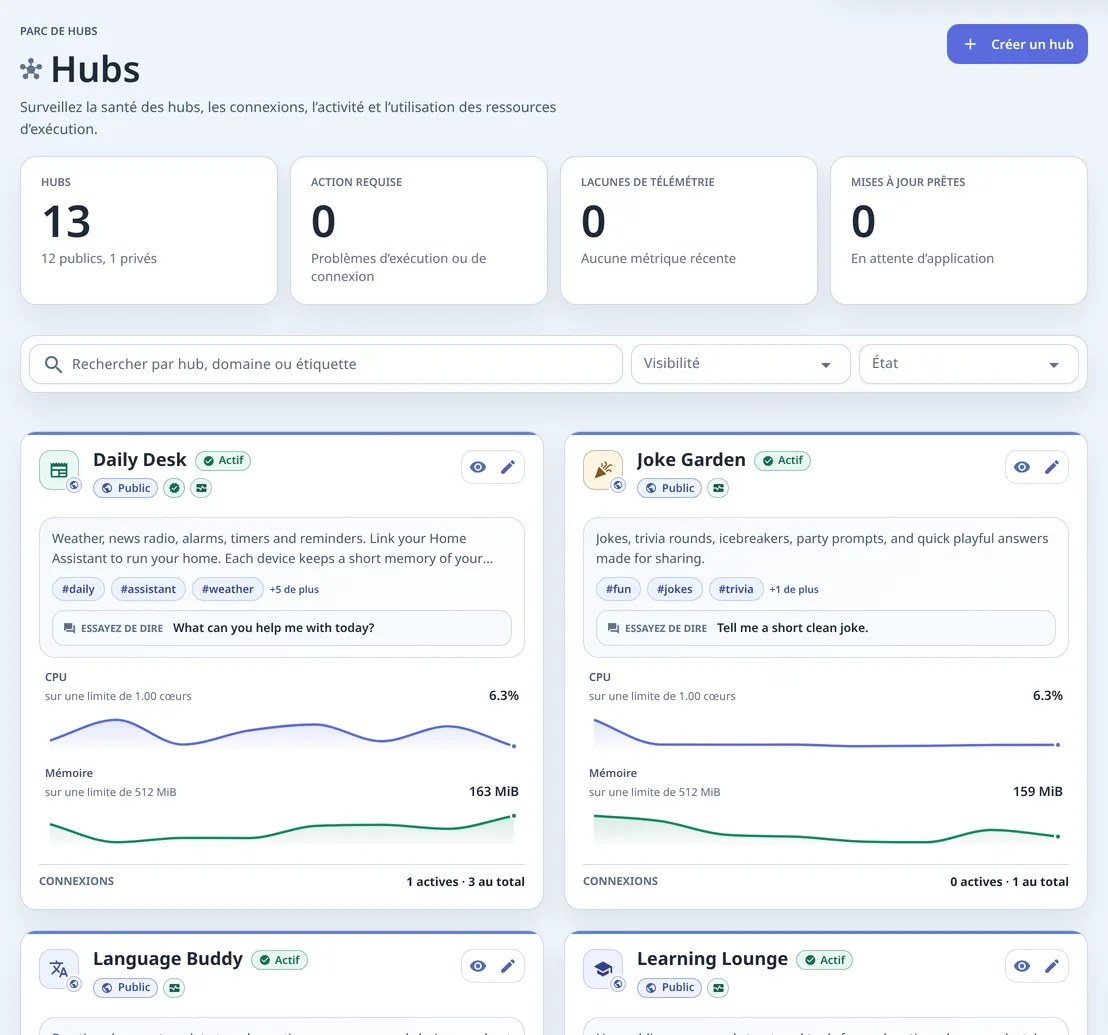1108x1035 pixels.
Task: Edit the Learning Lounge hub with pencil icon
Action: [x=1052, y=966]
